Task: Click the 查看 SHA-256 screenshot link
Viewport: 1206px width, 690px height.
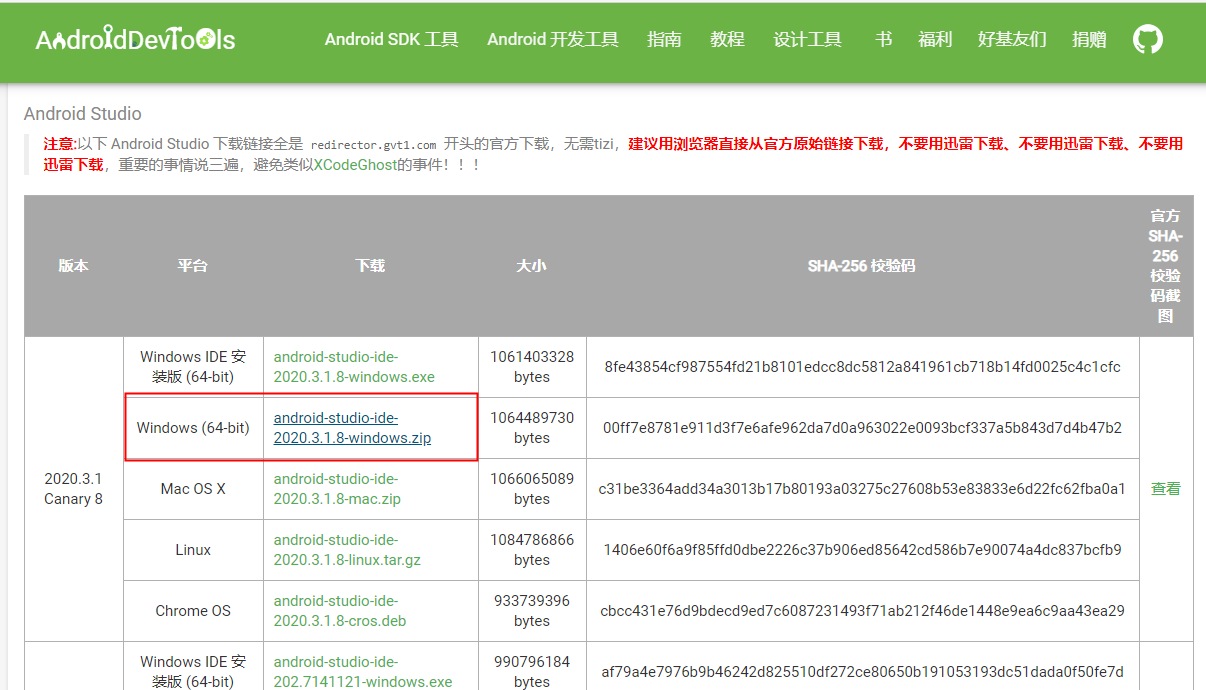Action: (x=1166, y=489)
